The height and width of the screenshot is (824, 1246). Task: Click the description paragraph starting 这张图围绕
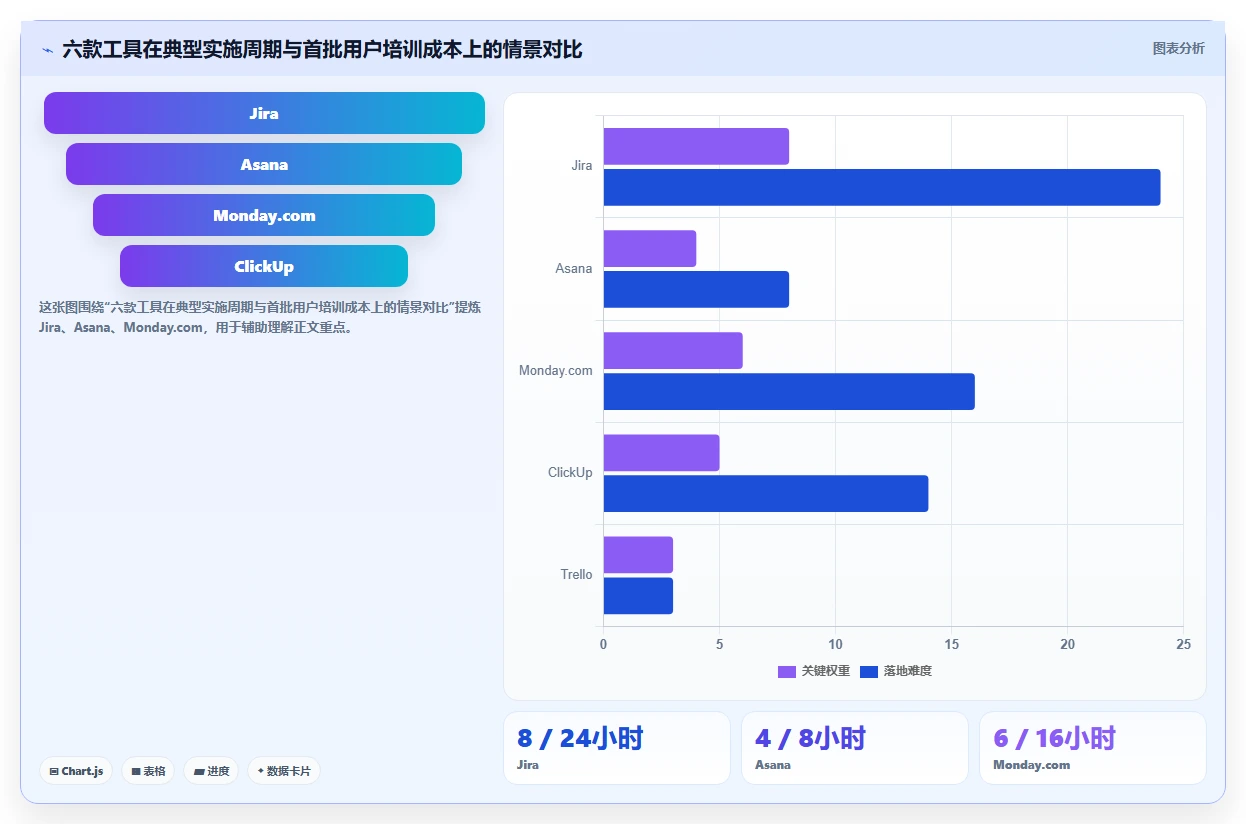[260, 317]
